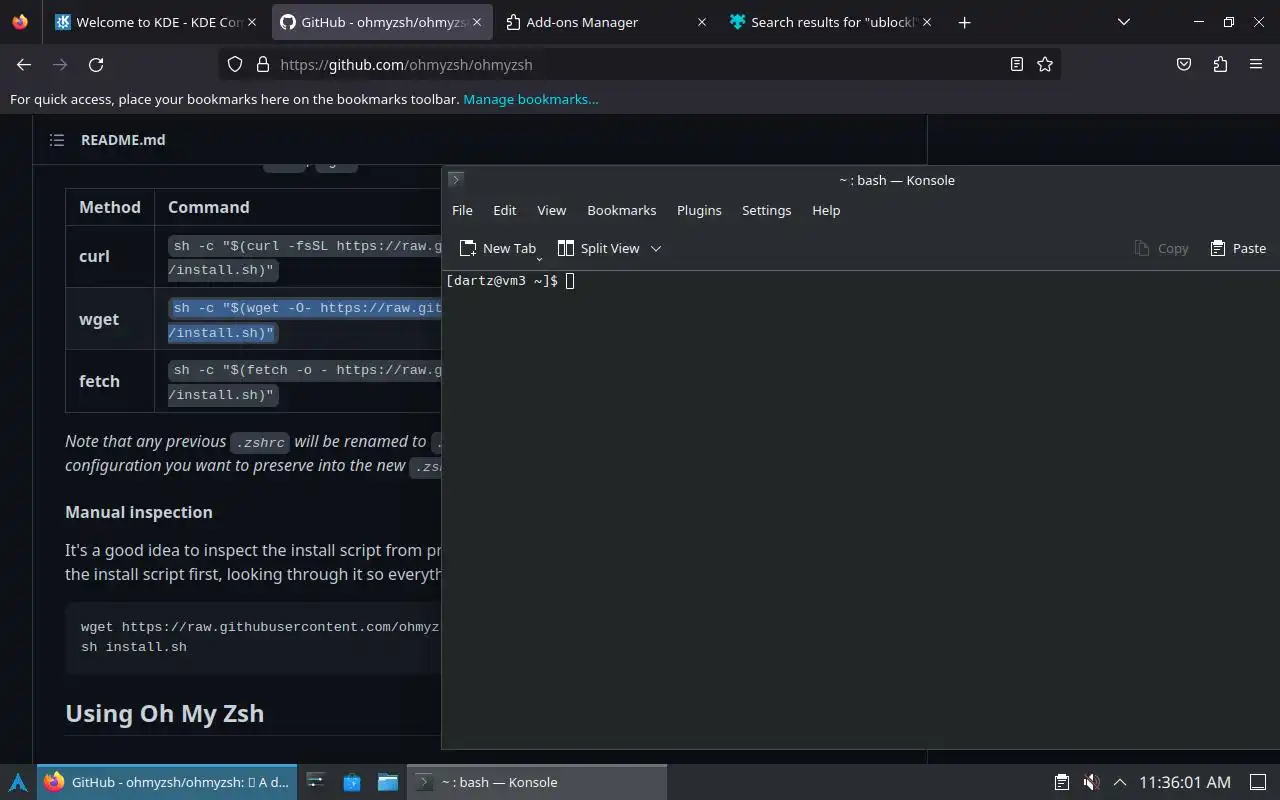
Task: Close the GitHub ohmyzsh tab
Action: [476, 22]
